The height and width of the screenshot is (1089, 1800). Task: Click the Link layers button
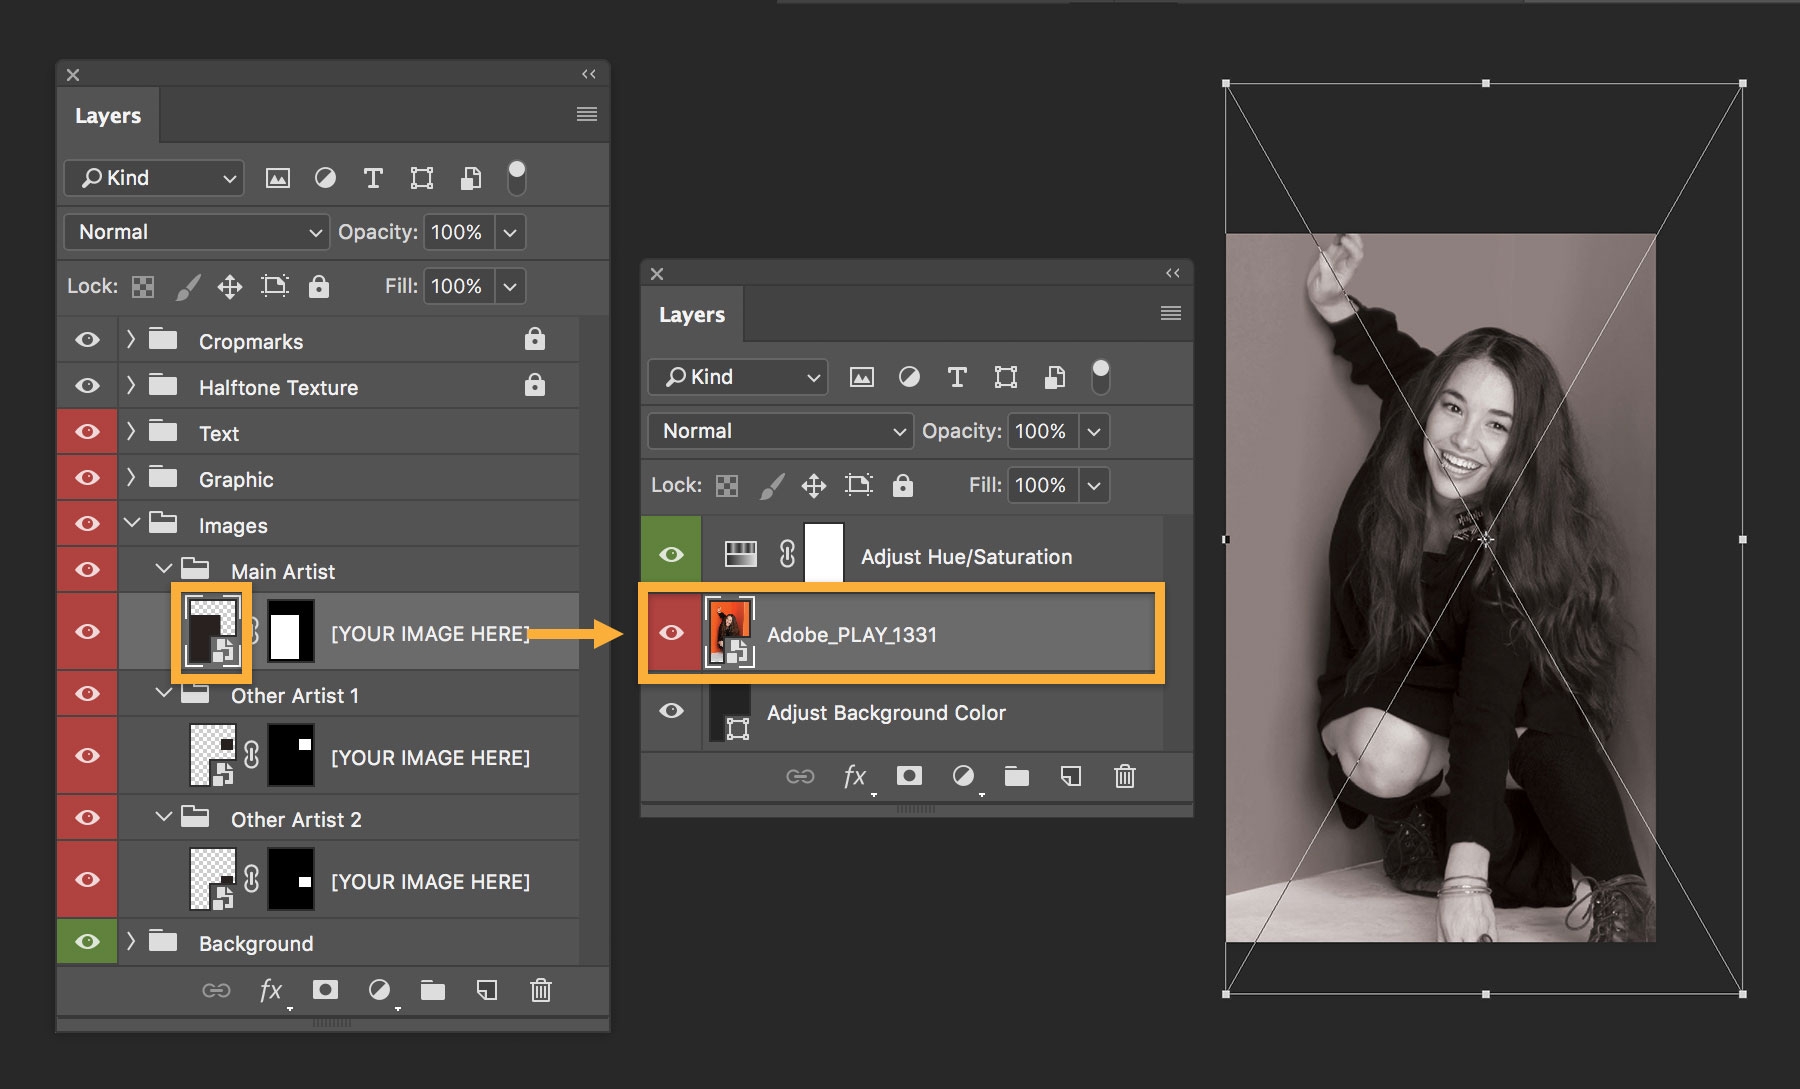click(215, 990)
